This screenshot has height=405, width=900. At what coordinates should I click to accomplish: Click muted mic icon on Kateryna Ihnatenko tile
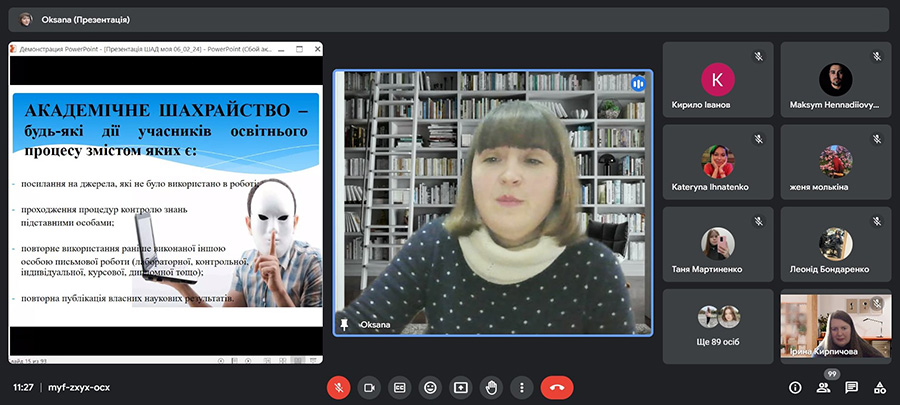(758, 138)
